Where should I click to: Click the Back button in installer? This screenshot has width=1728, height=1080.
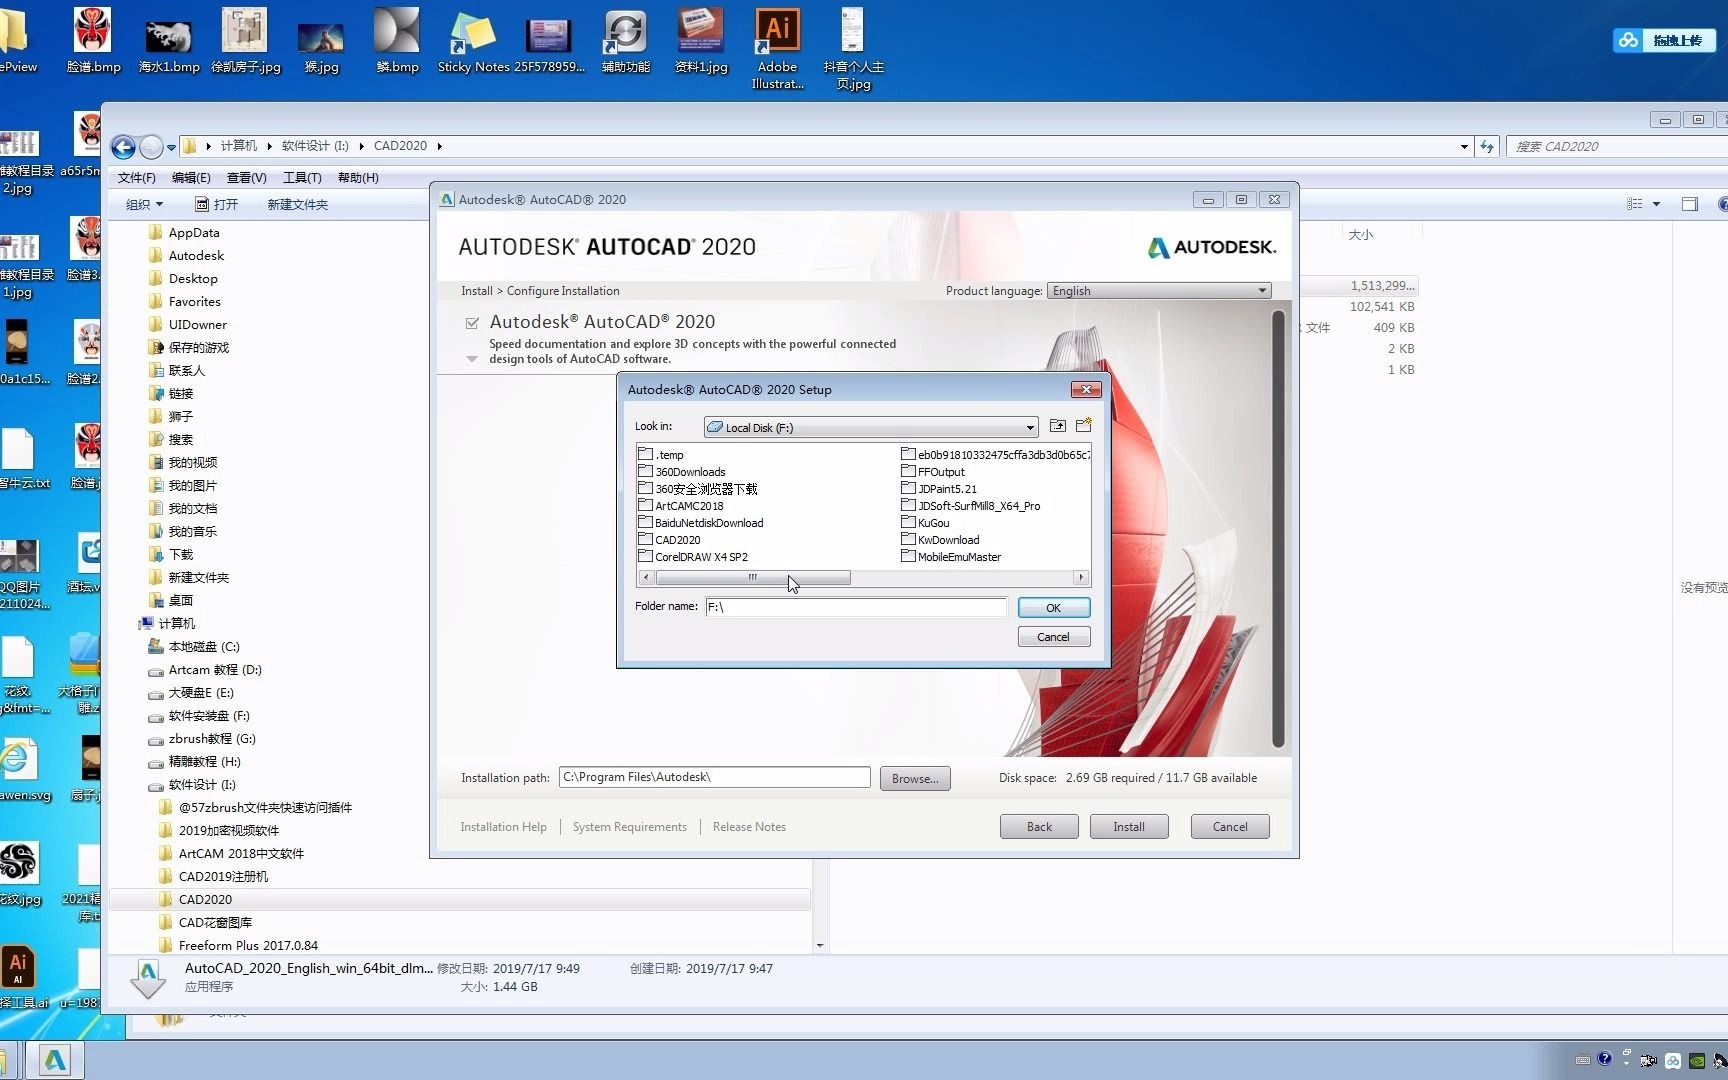[1039, 827]
